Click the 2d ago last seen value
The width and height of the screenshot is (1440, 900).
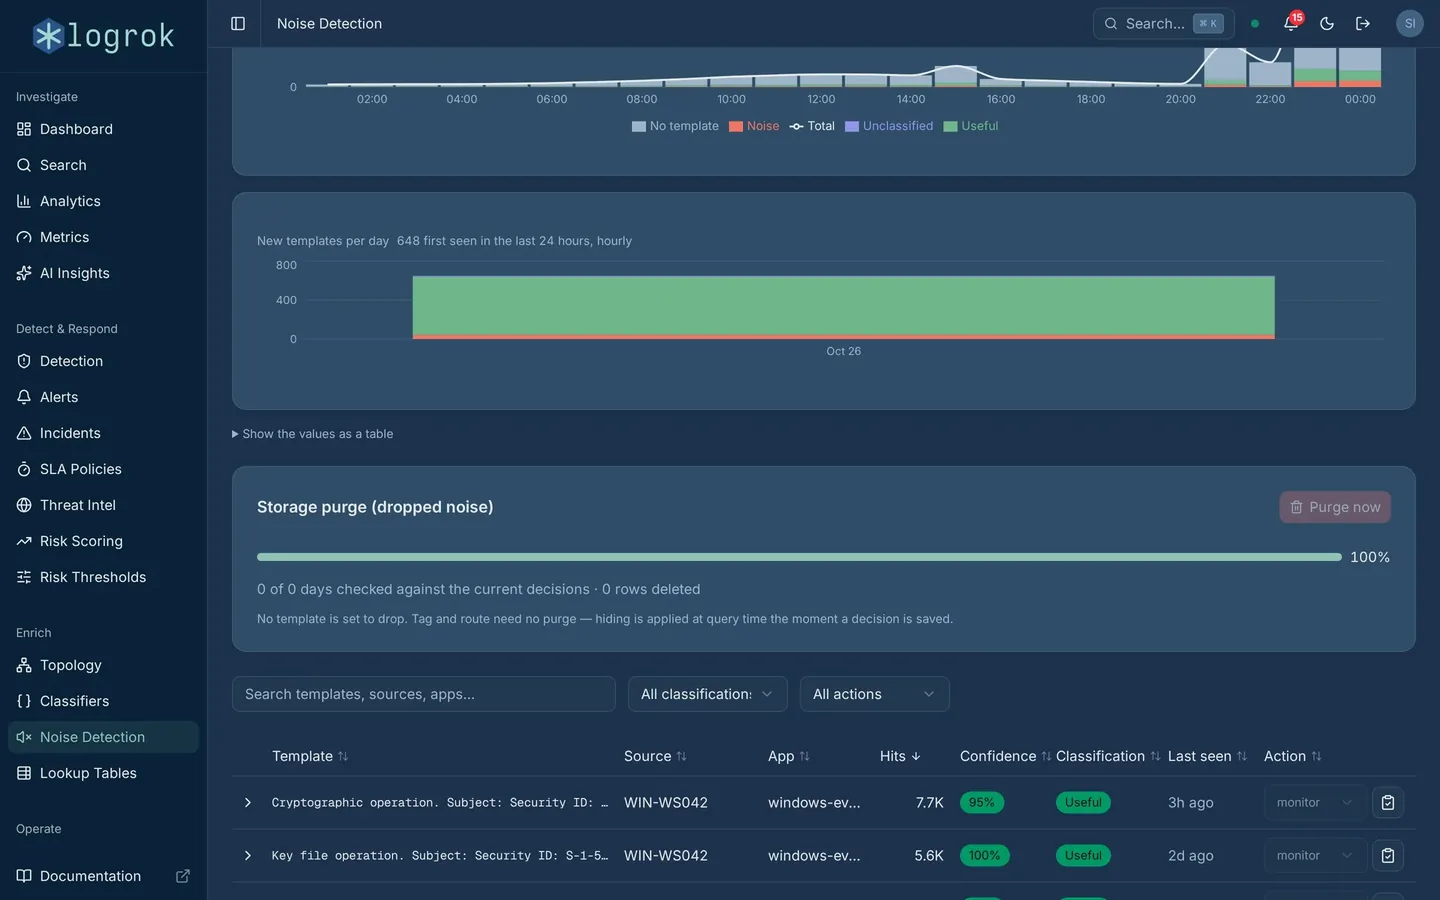pyautogui.click(x=1191, y=856)
